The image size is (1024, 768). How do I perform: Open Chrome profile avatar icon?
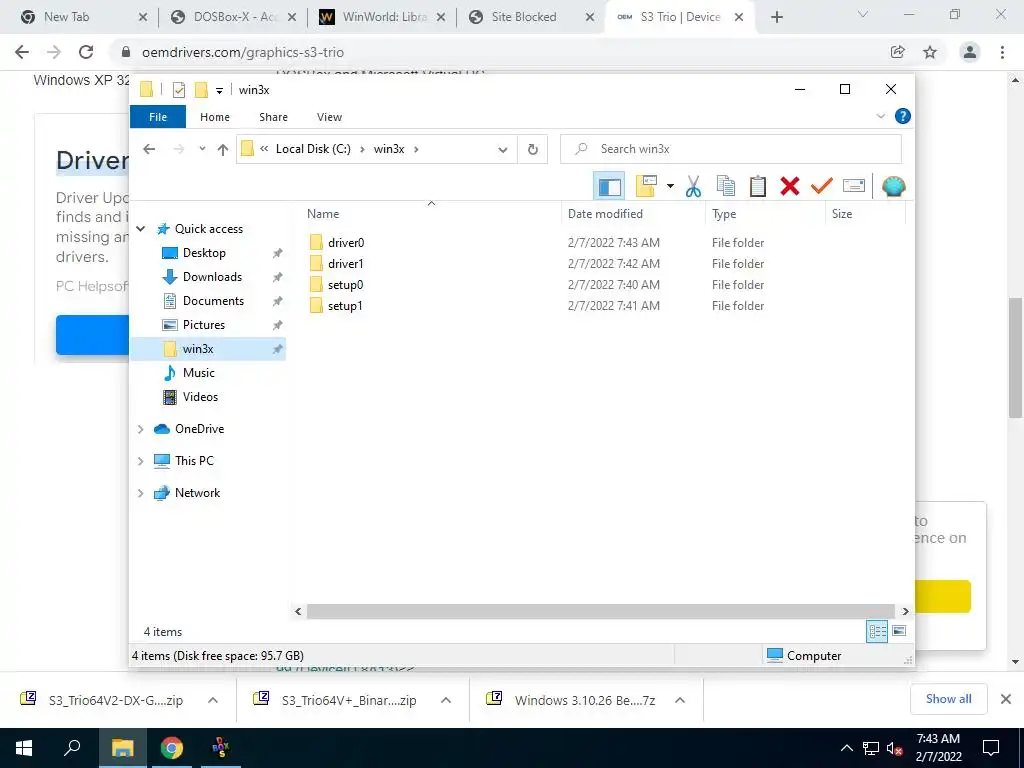(970, 52)
